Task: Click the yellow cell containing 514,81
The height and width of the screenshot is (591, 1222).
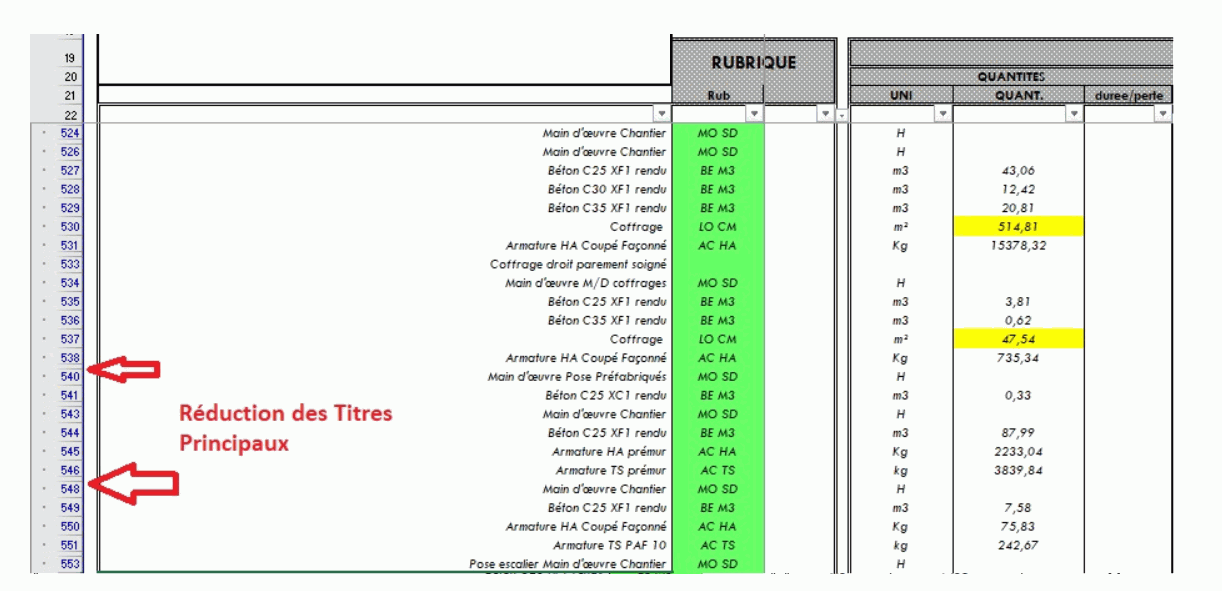Action: click(x=1018, y=227)
